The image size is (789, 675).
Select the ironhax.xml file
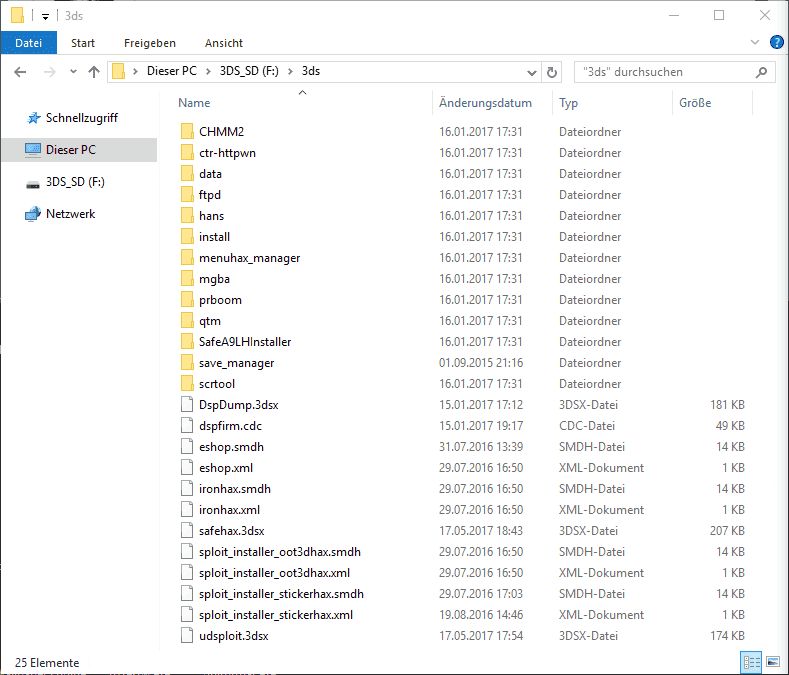[229, 510]
